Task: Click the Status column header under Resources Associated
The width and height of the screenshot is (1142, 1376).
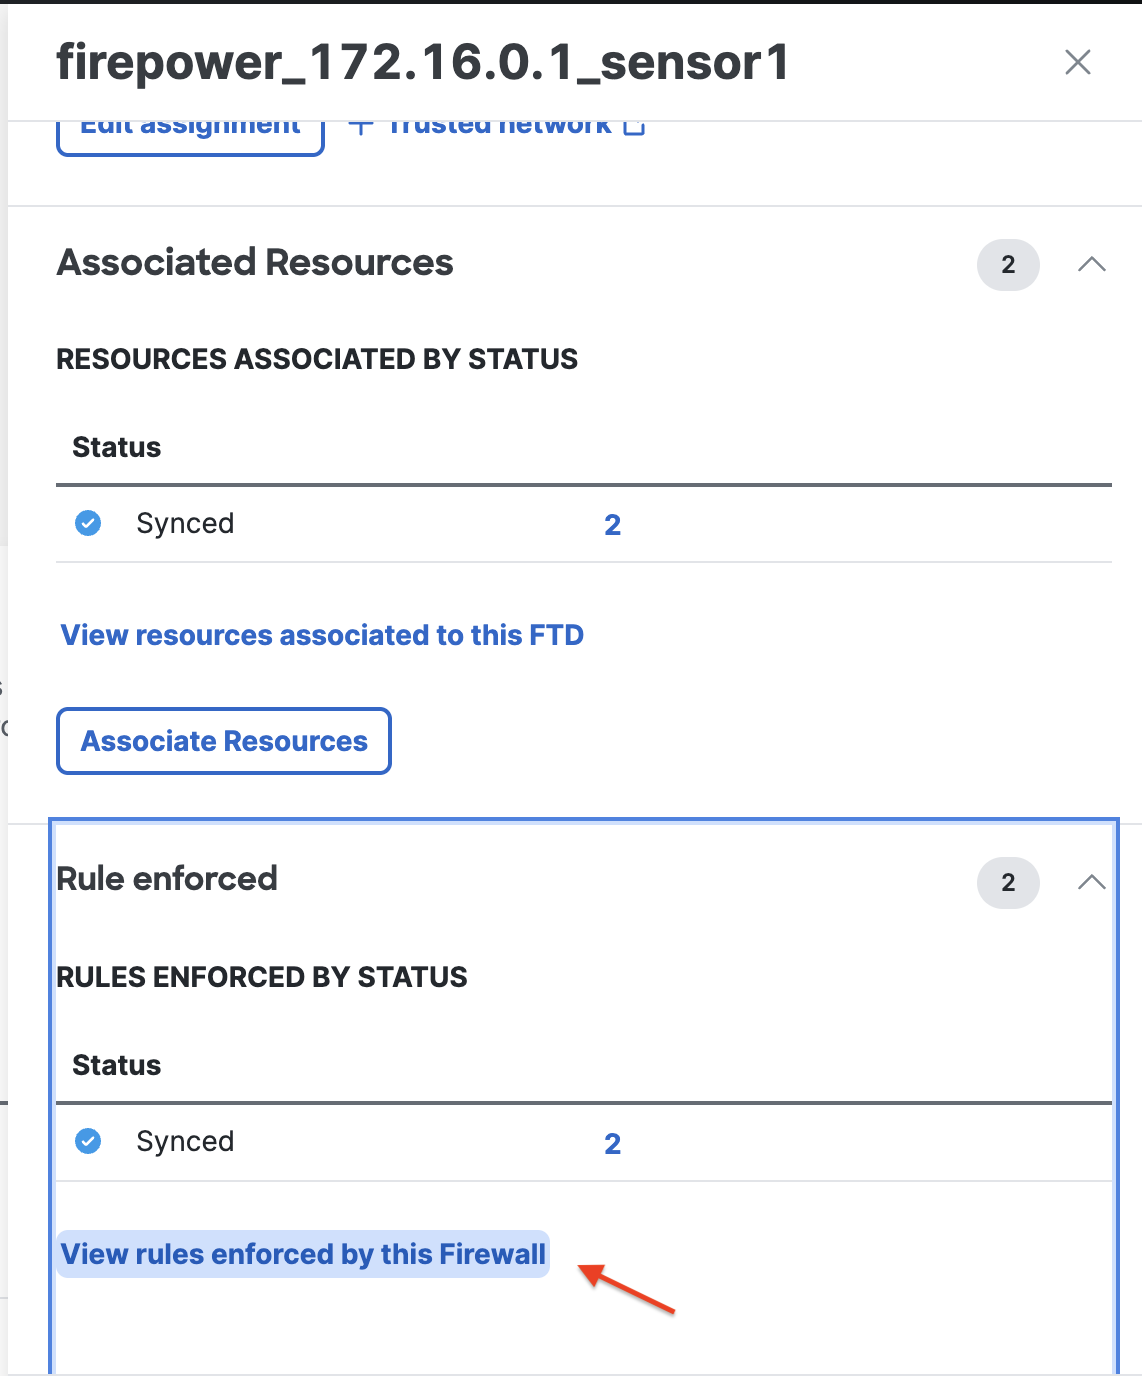Action: [x=117, y=447]
